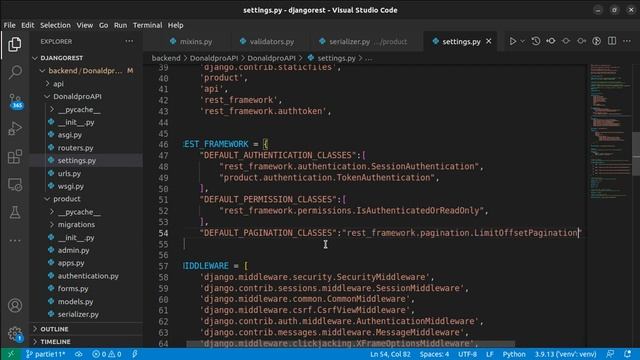Viewport: 640px width, 360px height.
Task: Open the View menu
Action: click(x=85, y=25)
